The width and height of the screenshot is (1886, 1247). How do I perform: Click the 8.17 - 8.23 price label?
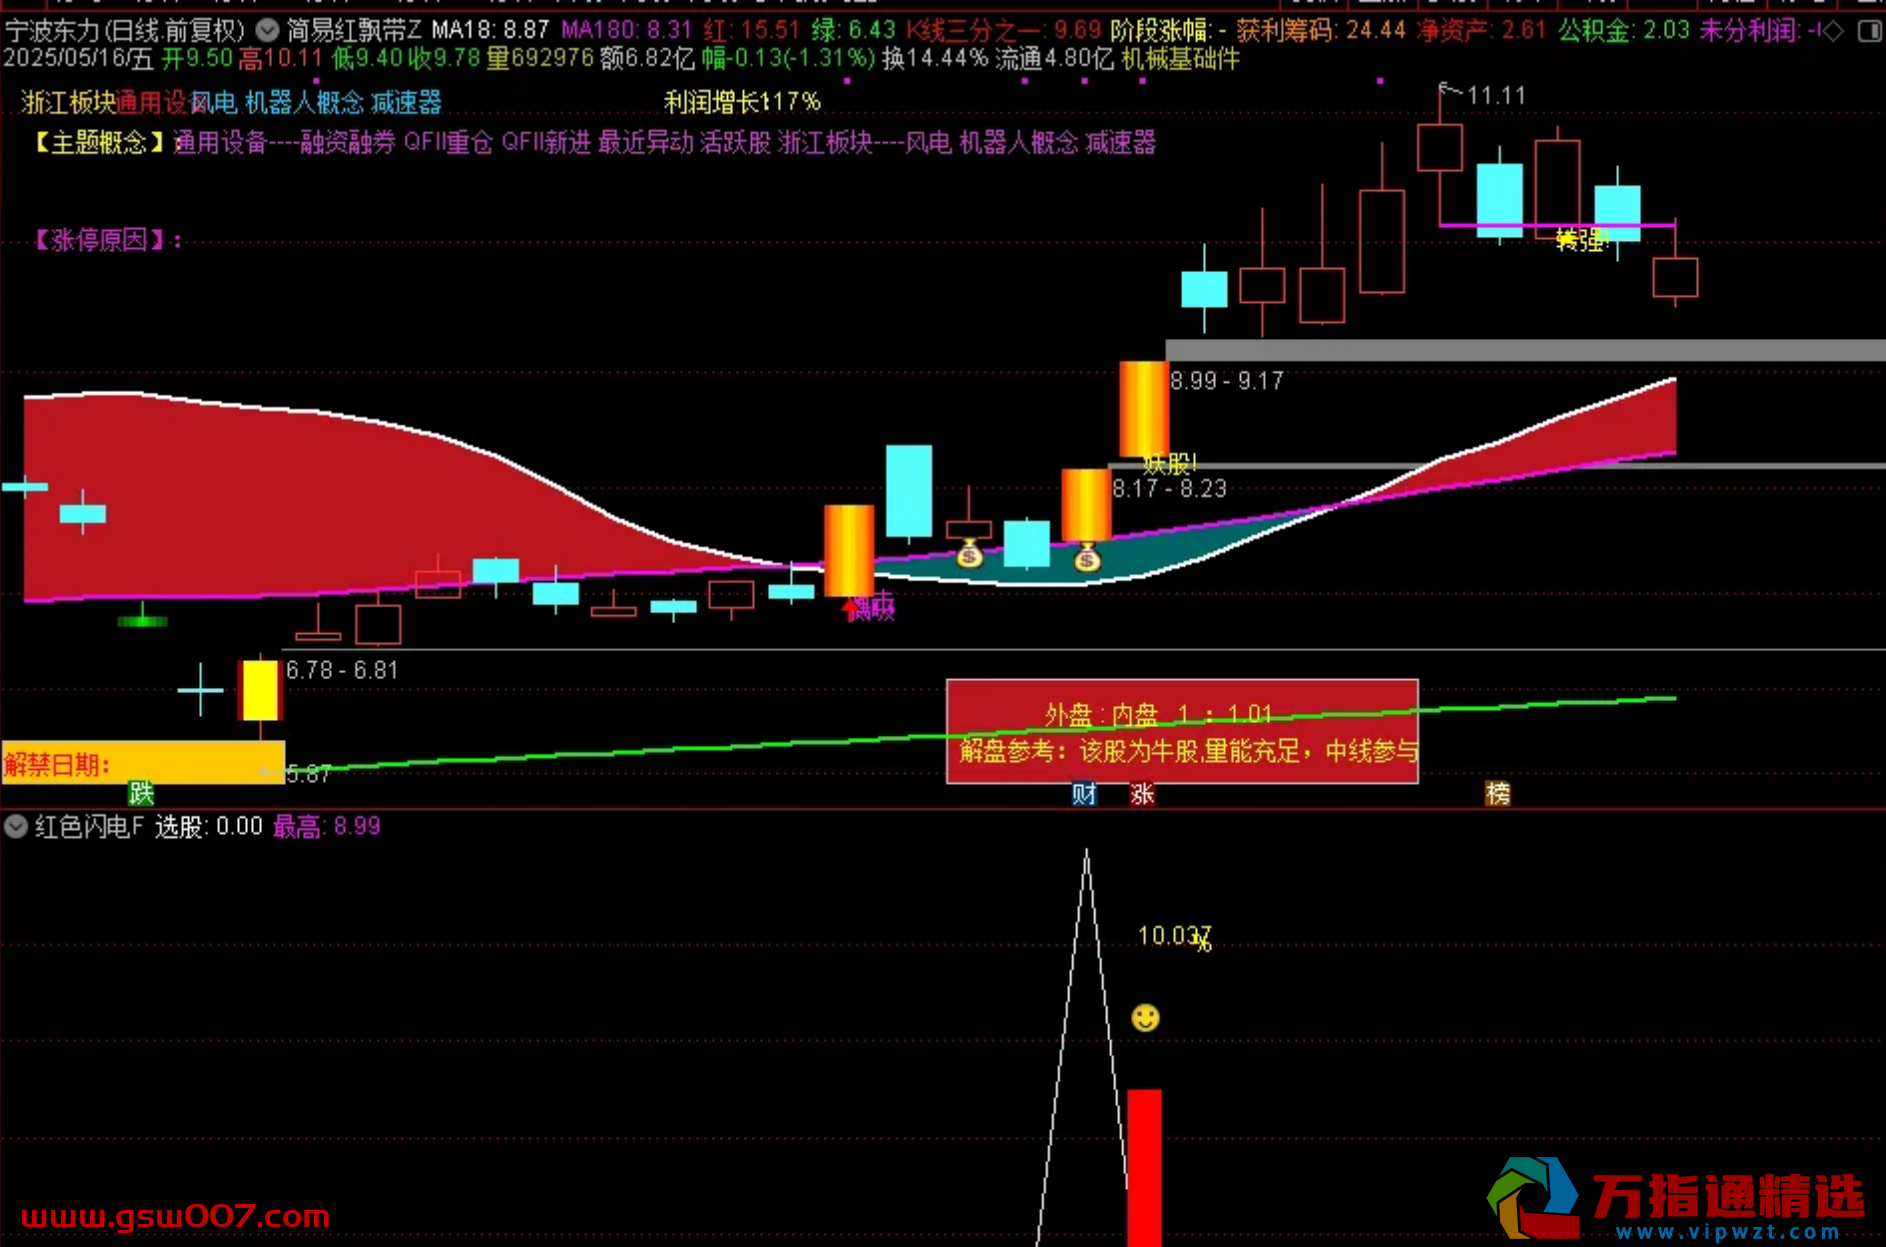click(1169, 488)
